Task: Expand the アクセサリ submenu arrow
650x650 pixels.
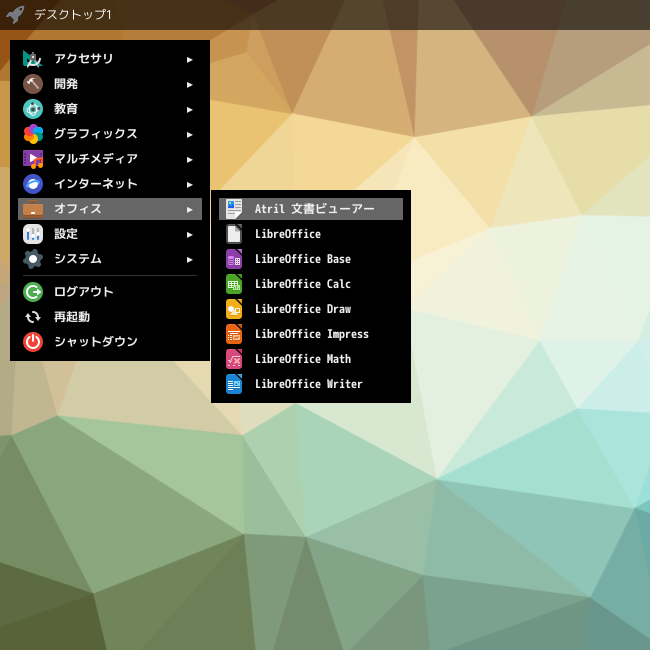Action: (x=189, y=60)
